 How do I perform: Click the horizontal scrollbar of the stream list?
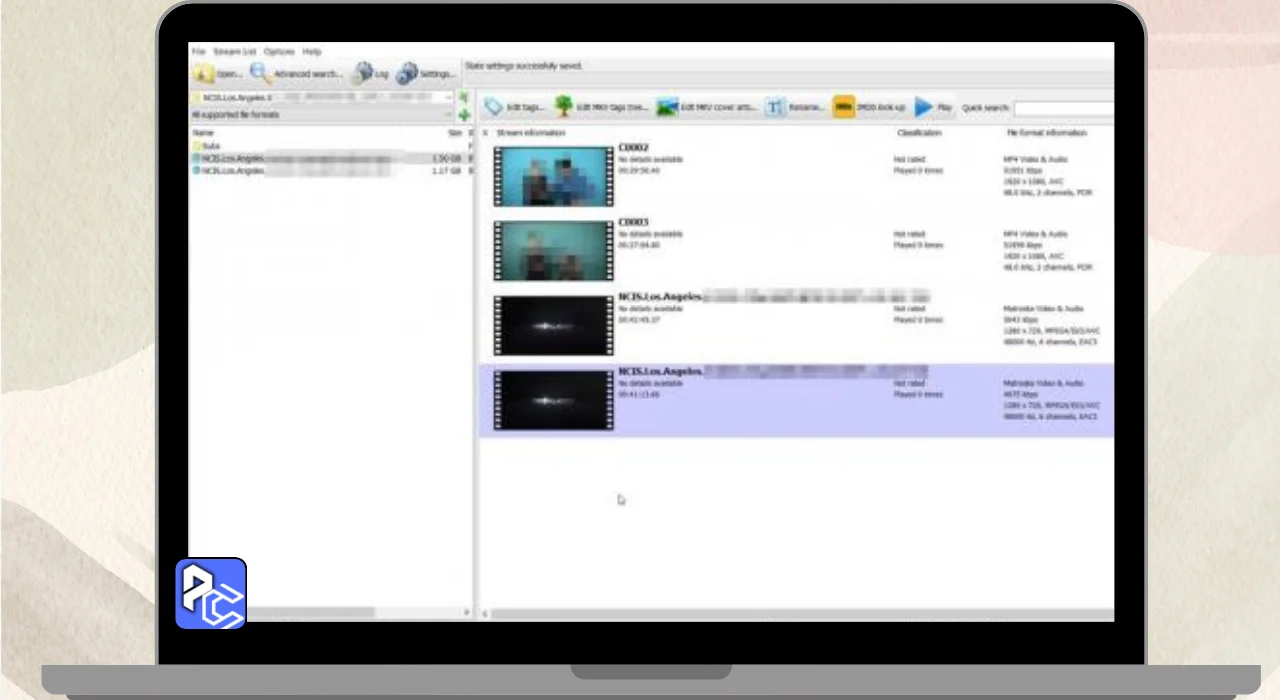(x=803, y=614)
